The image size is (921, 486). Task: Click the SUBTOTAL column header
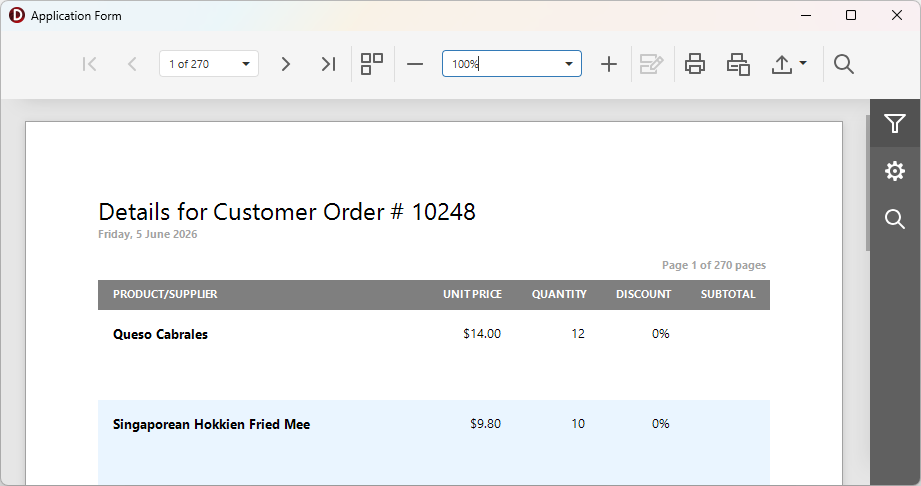tap(728, 294)
